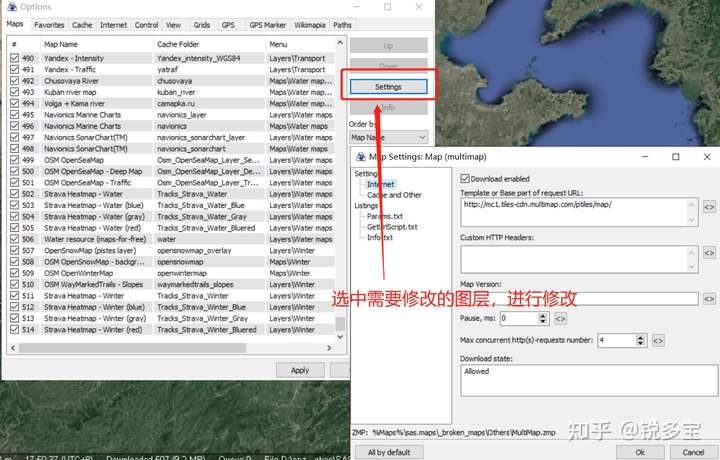Switch to the Wikimapia tab
Viewport: 720px width, 460px height.
pyautogui.click(x=310, y=25)
